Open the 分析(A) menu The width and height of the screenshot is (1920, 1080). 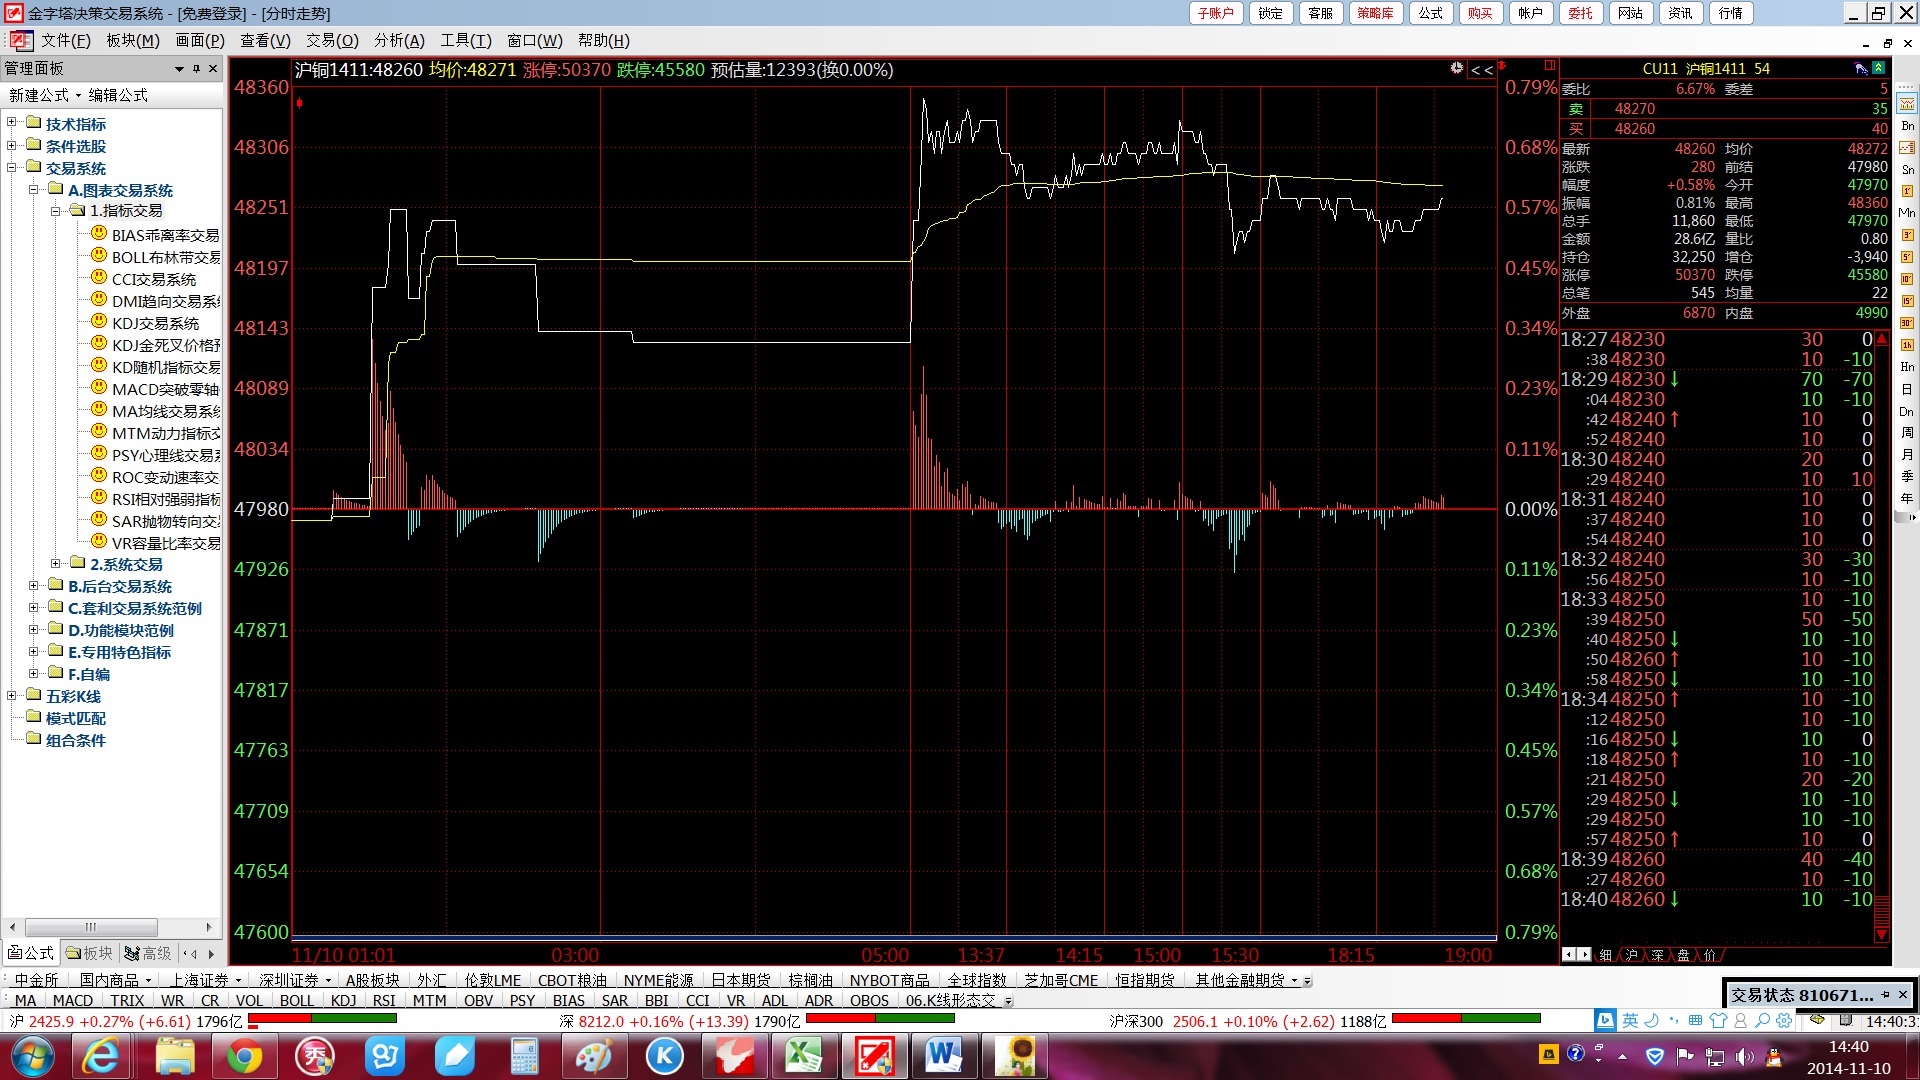click(399, 41)
